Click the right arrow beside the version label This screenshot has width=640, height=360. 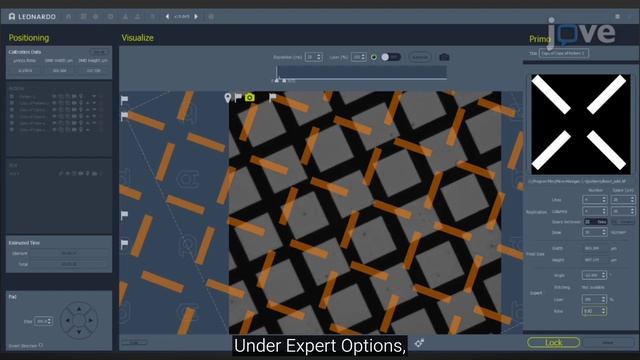(x=196, y=16)
